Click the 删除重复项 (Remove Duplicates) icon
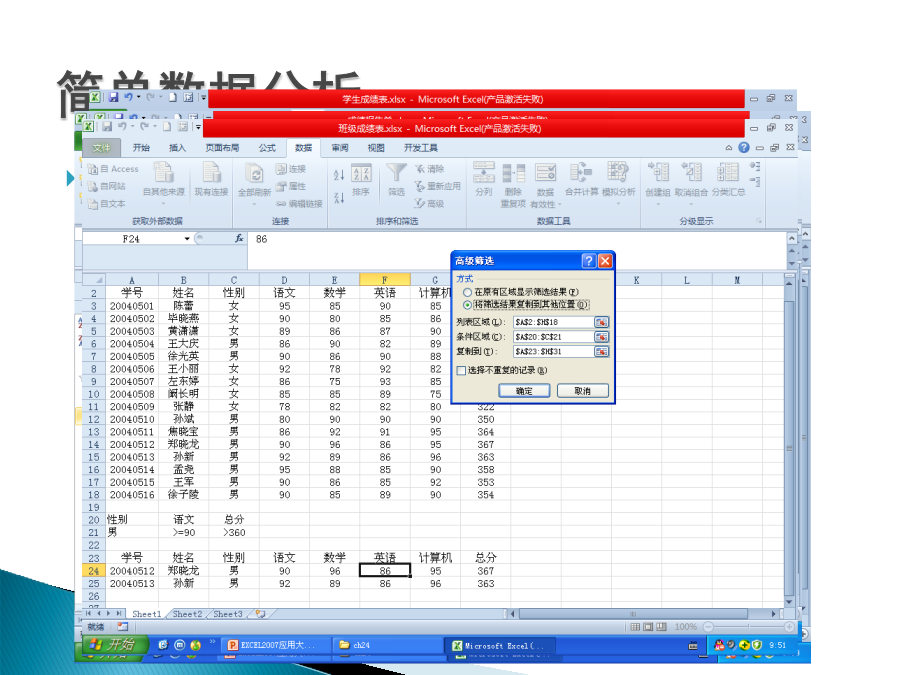900x675 pixels. (513, 175)
